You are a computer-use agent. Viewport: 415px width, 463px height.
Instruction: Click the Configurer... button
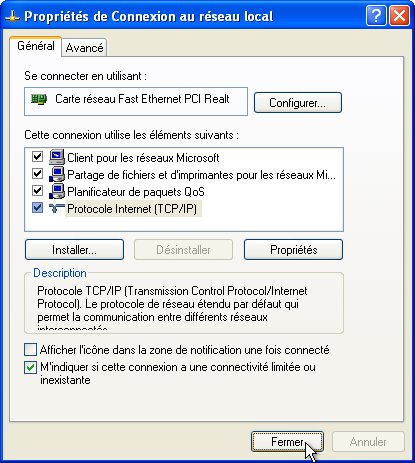[x=298, y=103]
